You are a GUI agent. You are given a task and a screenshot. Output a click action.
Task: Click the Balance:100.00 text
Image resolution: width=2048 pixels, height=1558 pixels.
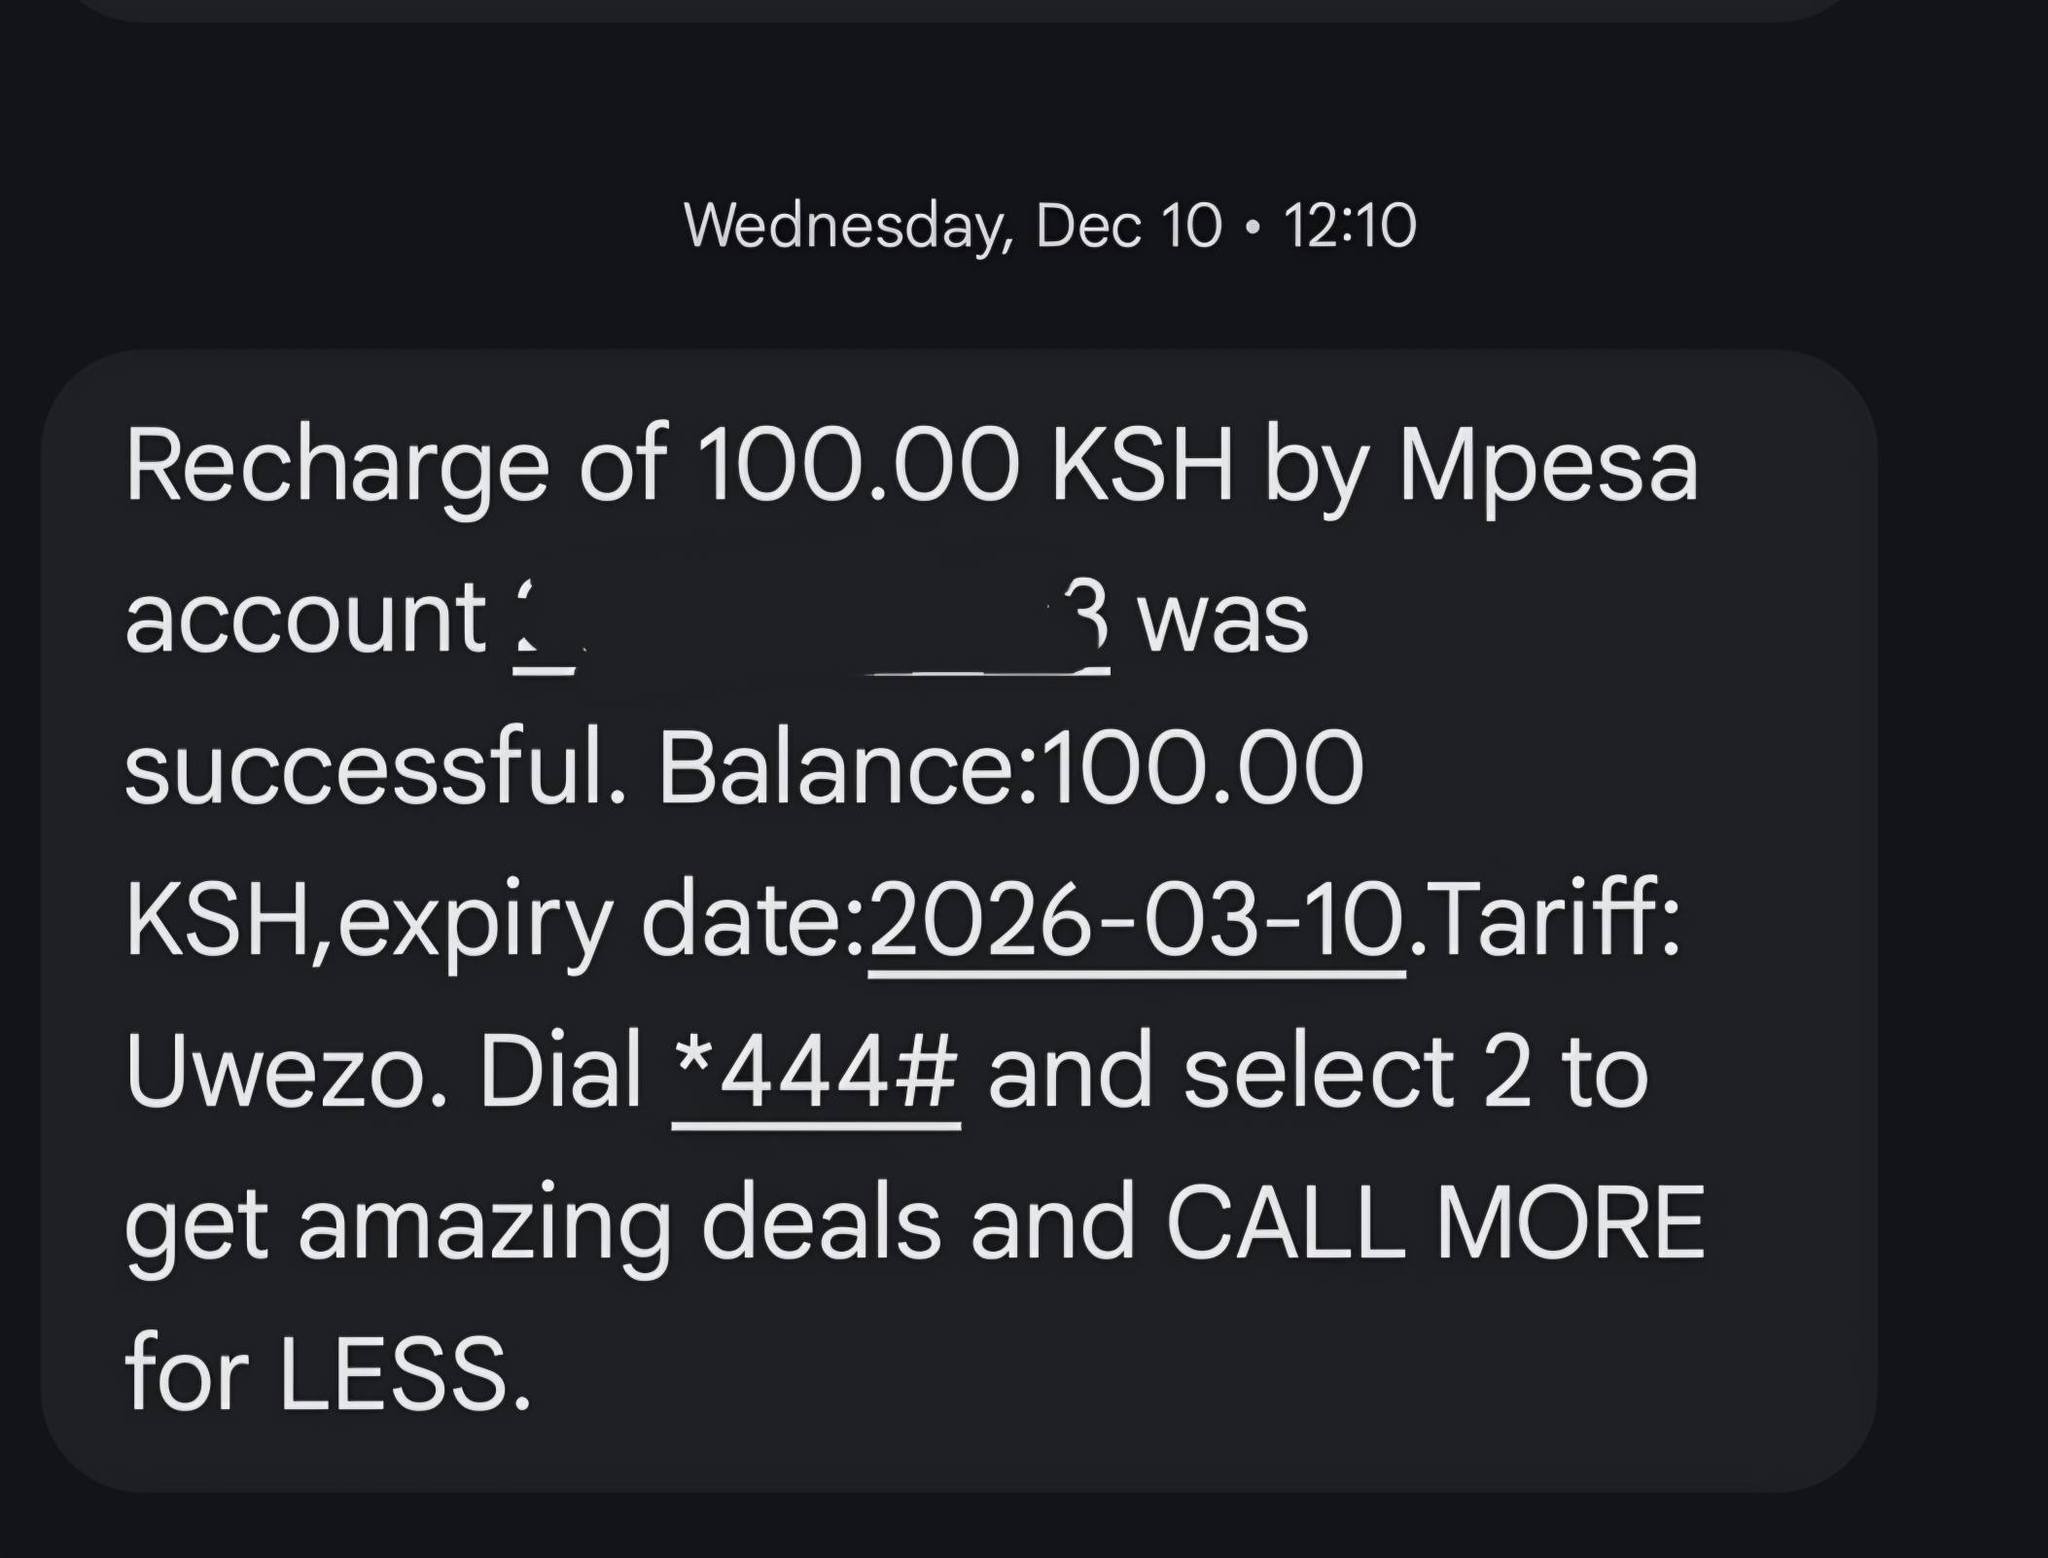click(x=1010, y=768)
